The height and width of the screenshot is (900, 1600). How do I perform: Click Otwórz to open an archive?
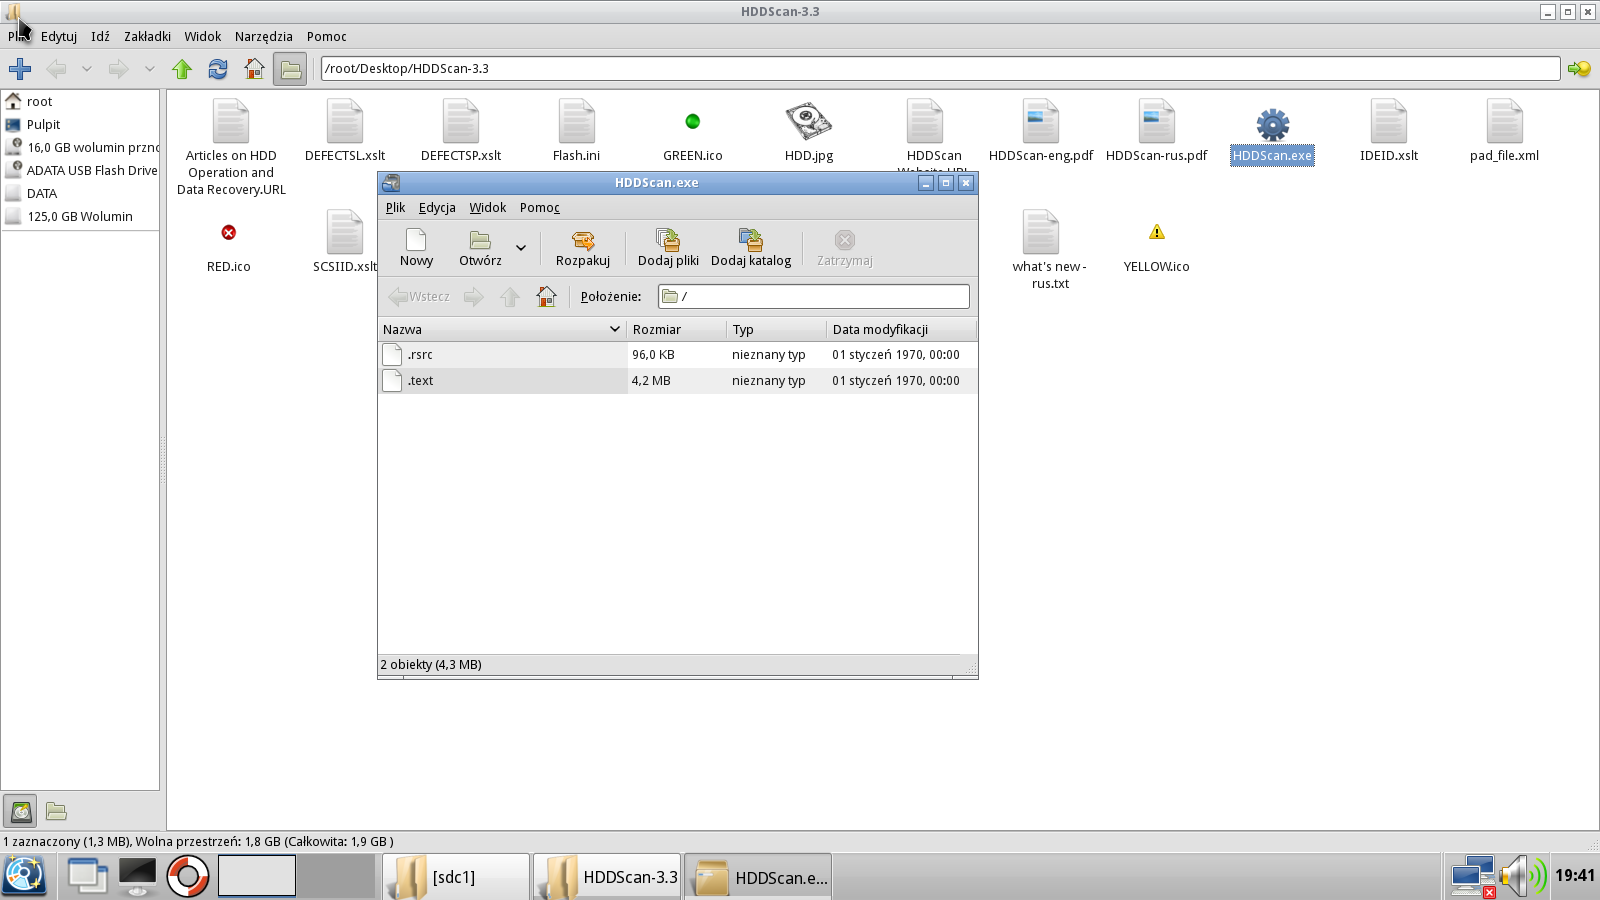[481, 247]
